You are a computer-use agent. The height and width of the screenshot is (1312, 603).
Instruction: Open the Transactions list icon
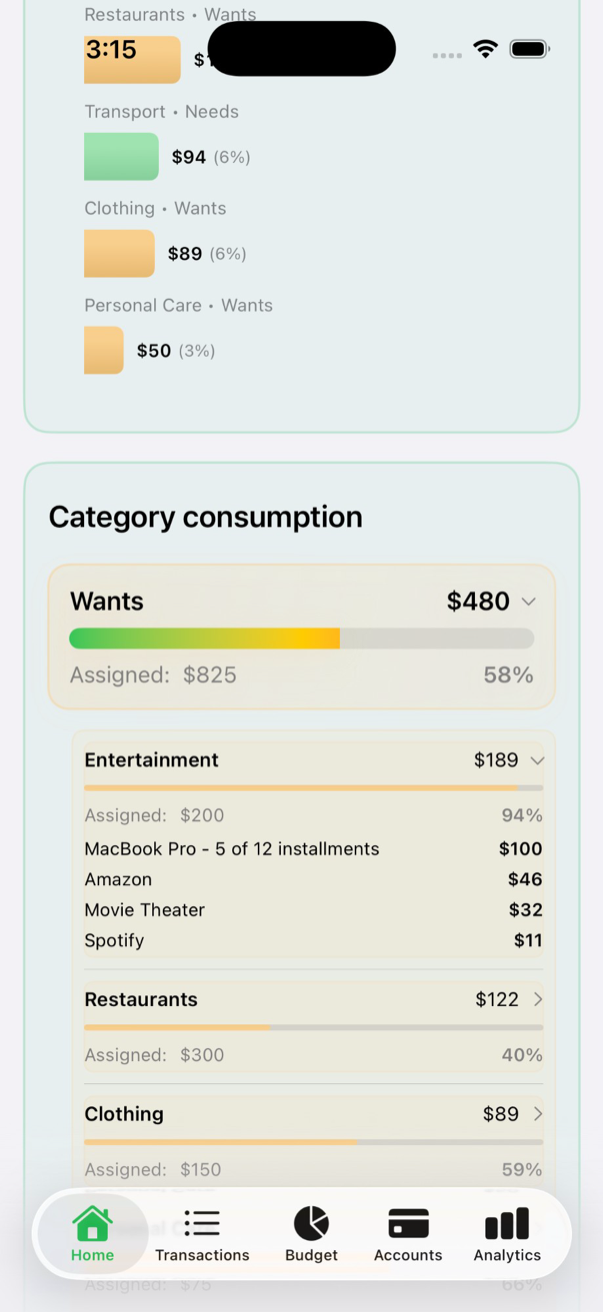(x=202, y=1223)
